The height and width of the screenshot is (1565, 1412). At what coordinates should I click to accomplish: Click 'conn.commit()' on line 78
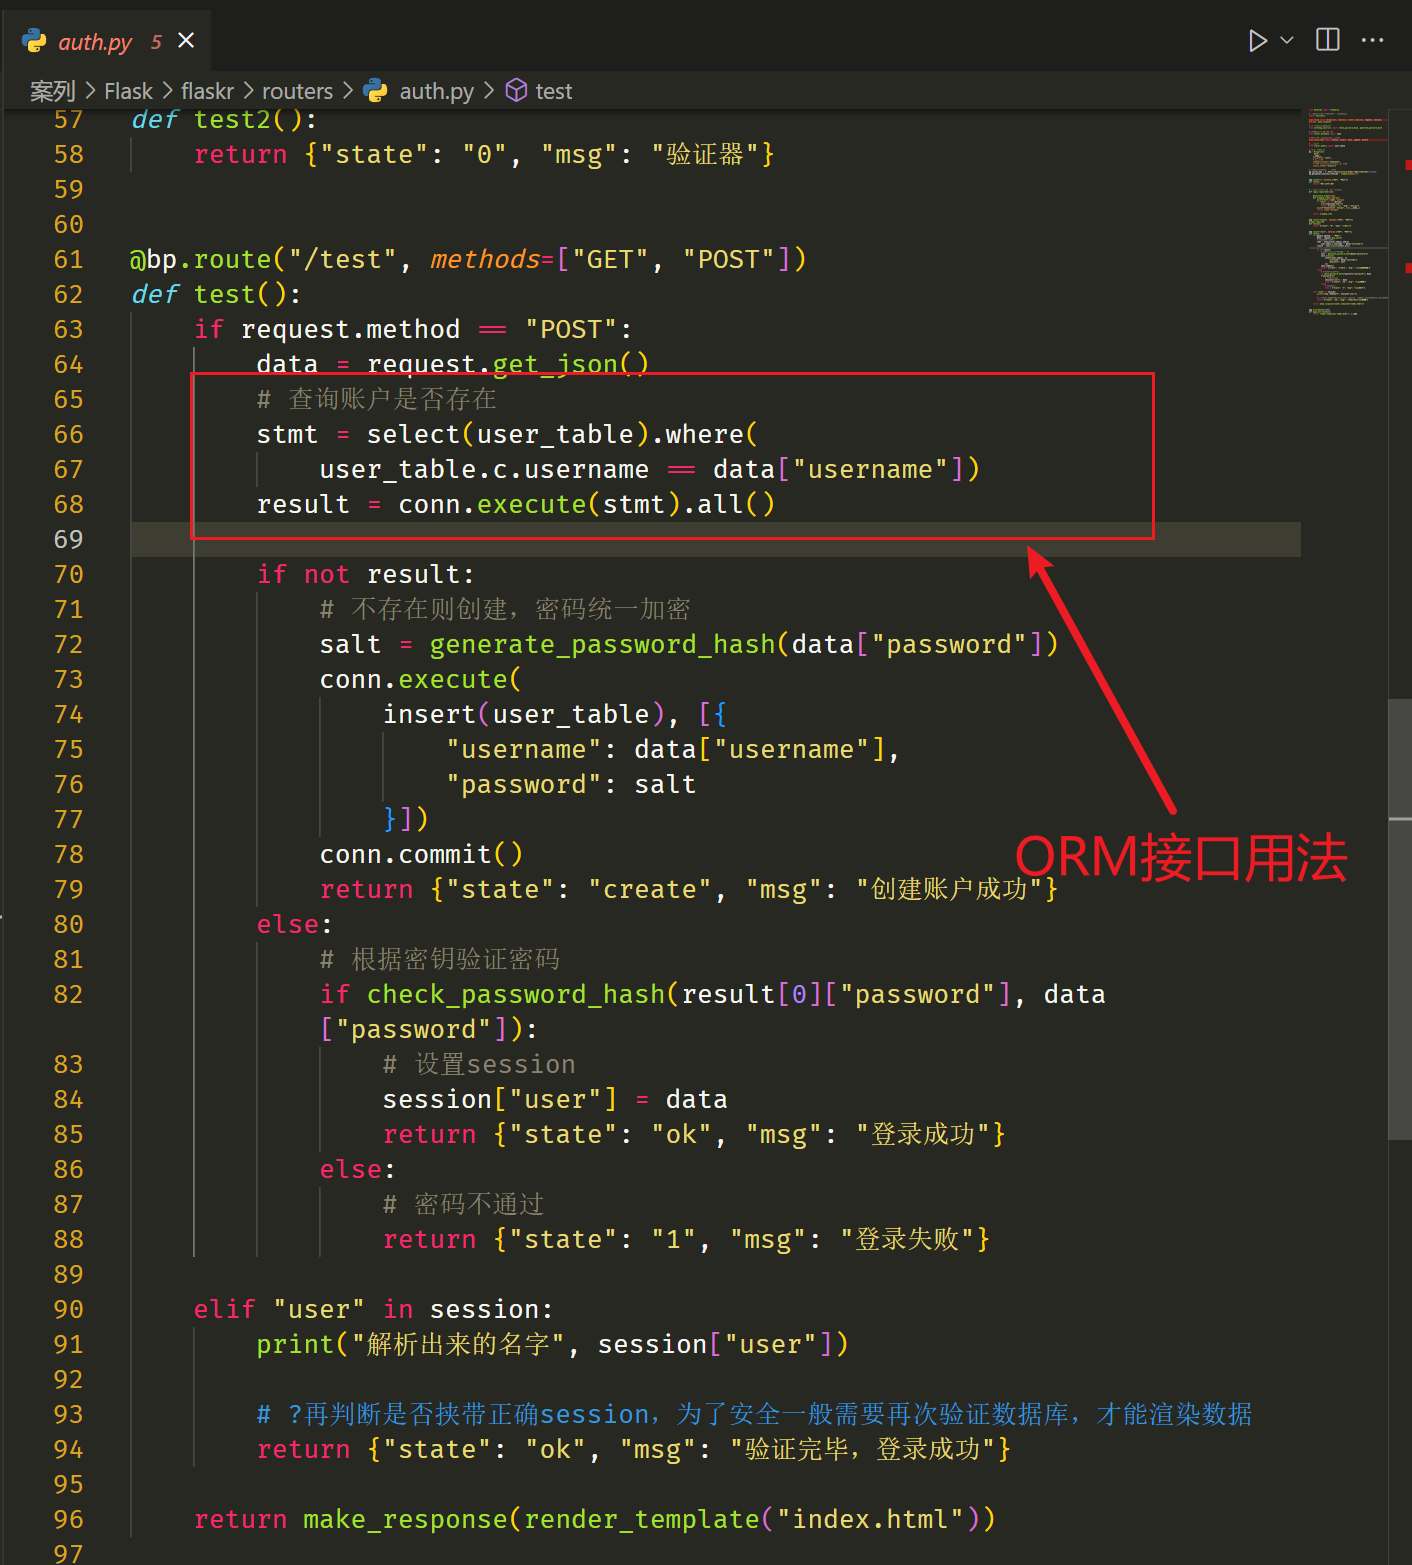click(421, 855)
